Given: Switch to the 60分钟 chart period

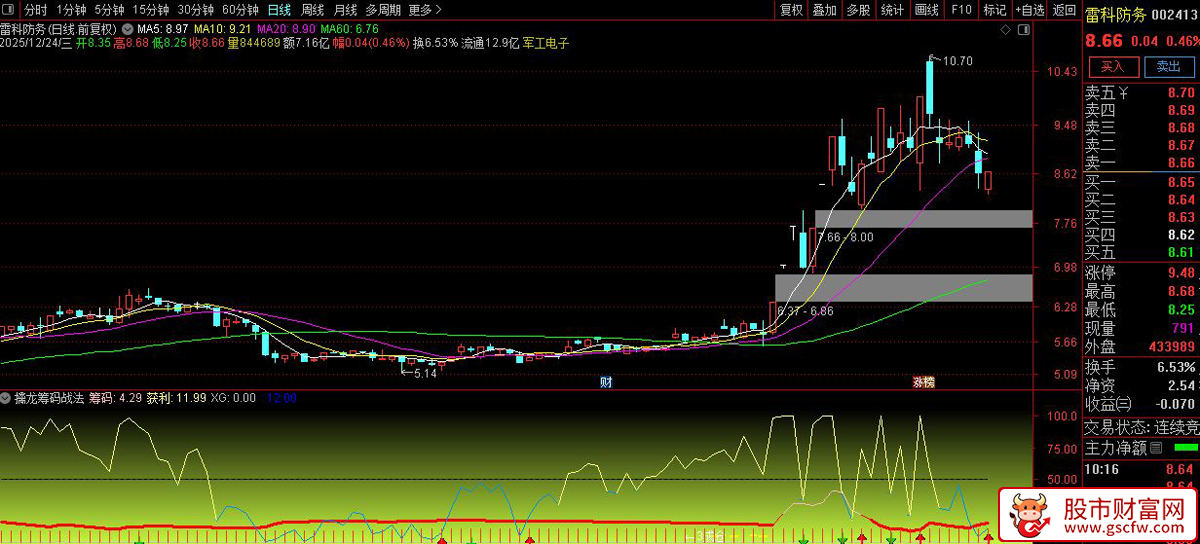Looking at the screenshot, I should pos(240,10).
